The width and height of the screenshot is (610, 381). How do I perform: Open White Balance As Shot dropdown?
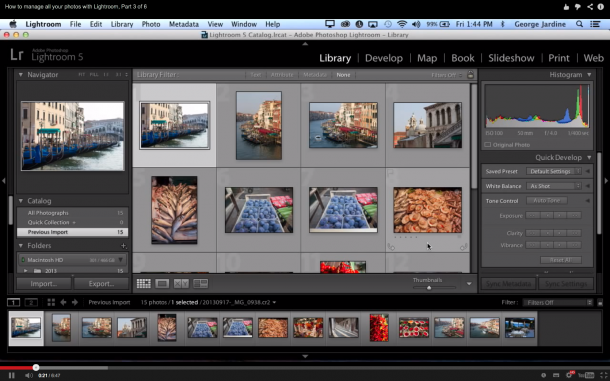tap(554, 186)
